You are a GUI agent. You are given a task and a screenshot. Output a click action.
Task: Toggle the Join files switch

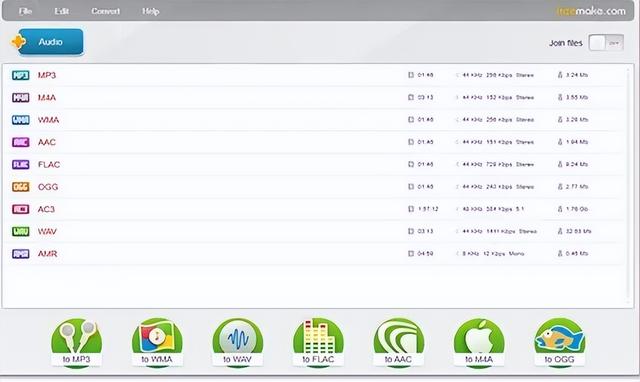click(606, 42)
